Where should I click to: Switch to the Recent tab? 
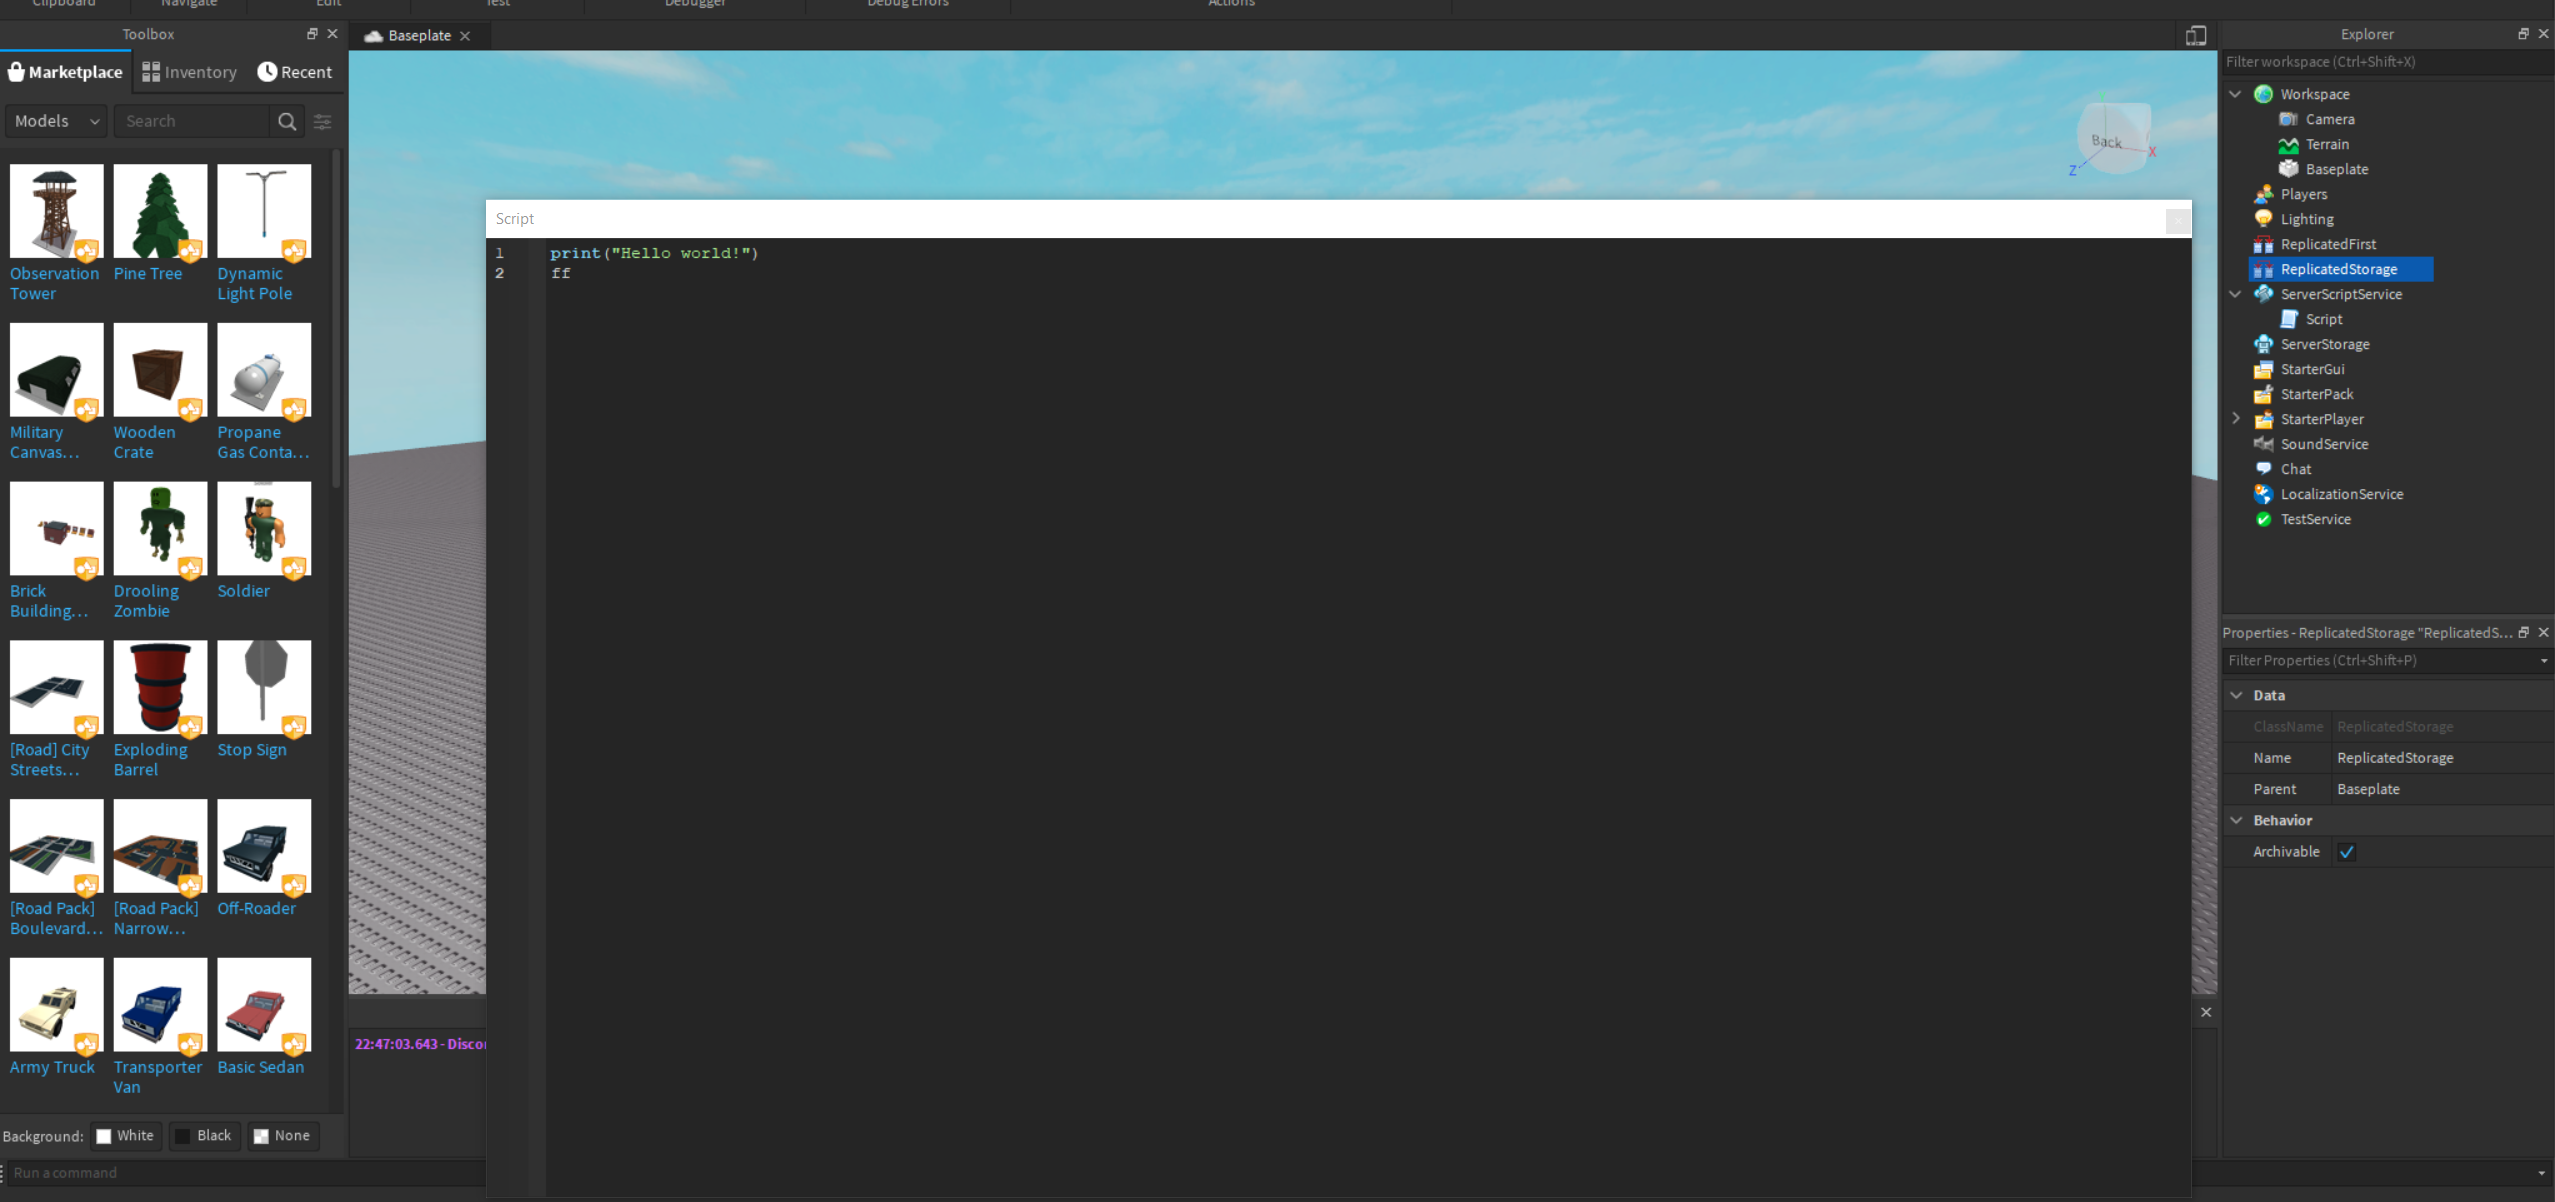[295, 72]
